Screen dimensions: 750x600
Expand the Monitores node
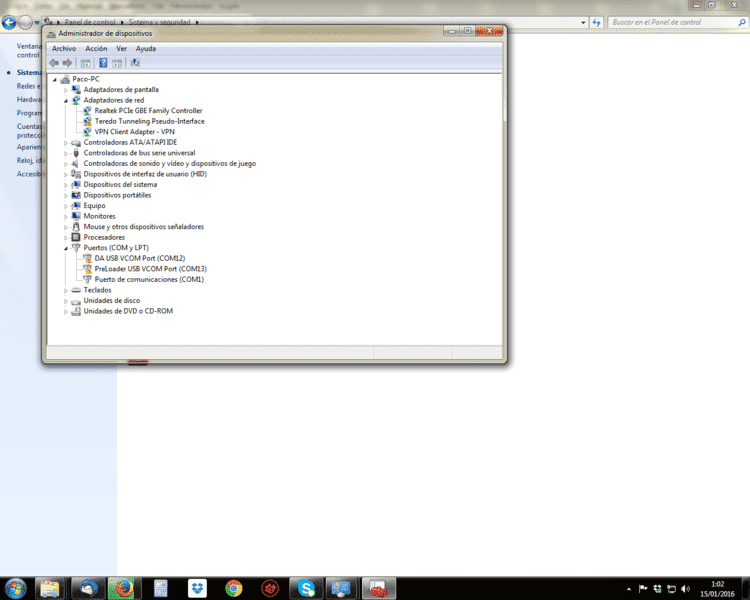66,217
